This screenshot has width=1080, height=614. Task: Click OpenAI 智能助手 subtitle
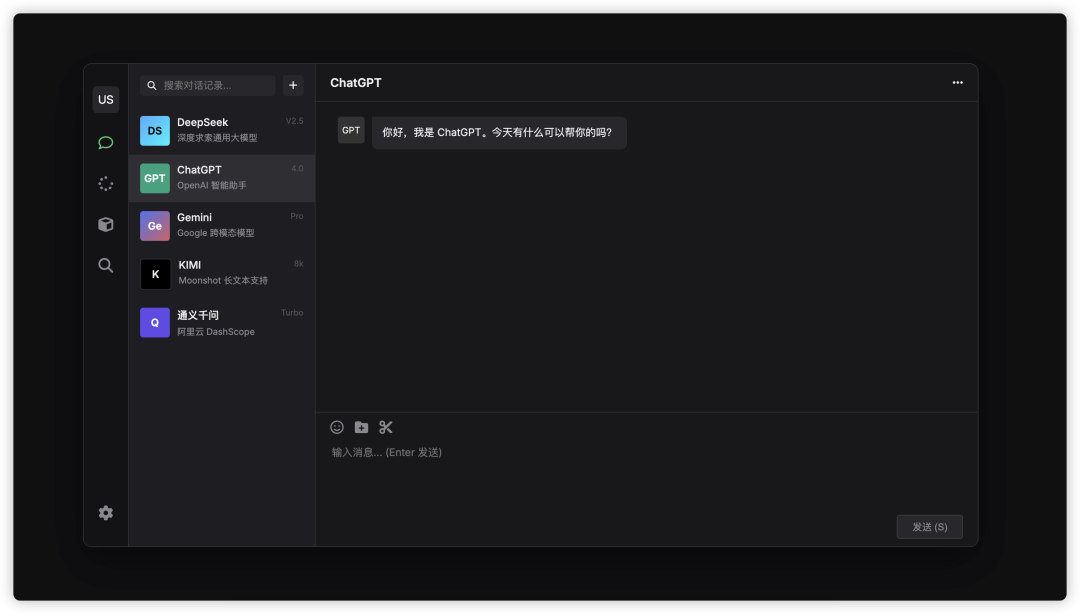point(211,185)
